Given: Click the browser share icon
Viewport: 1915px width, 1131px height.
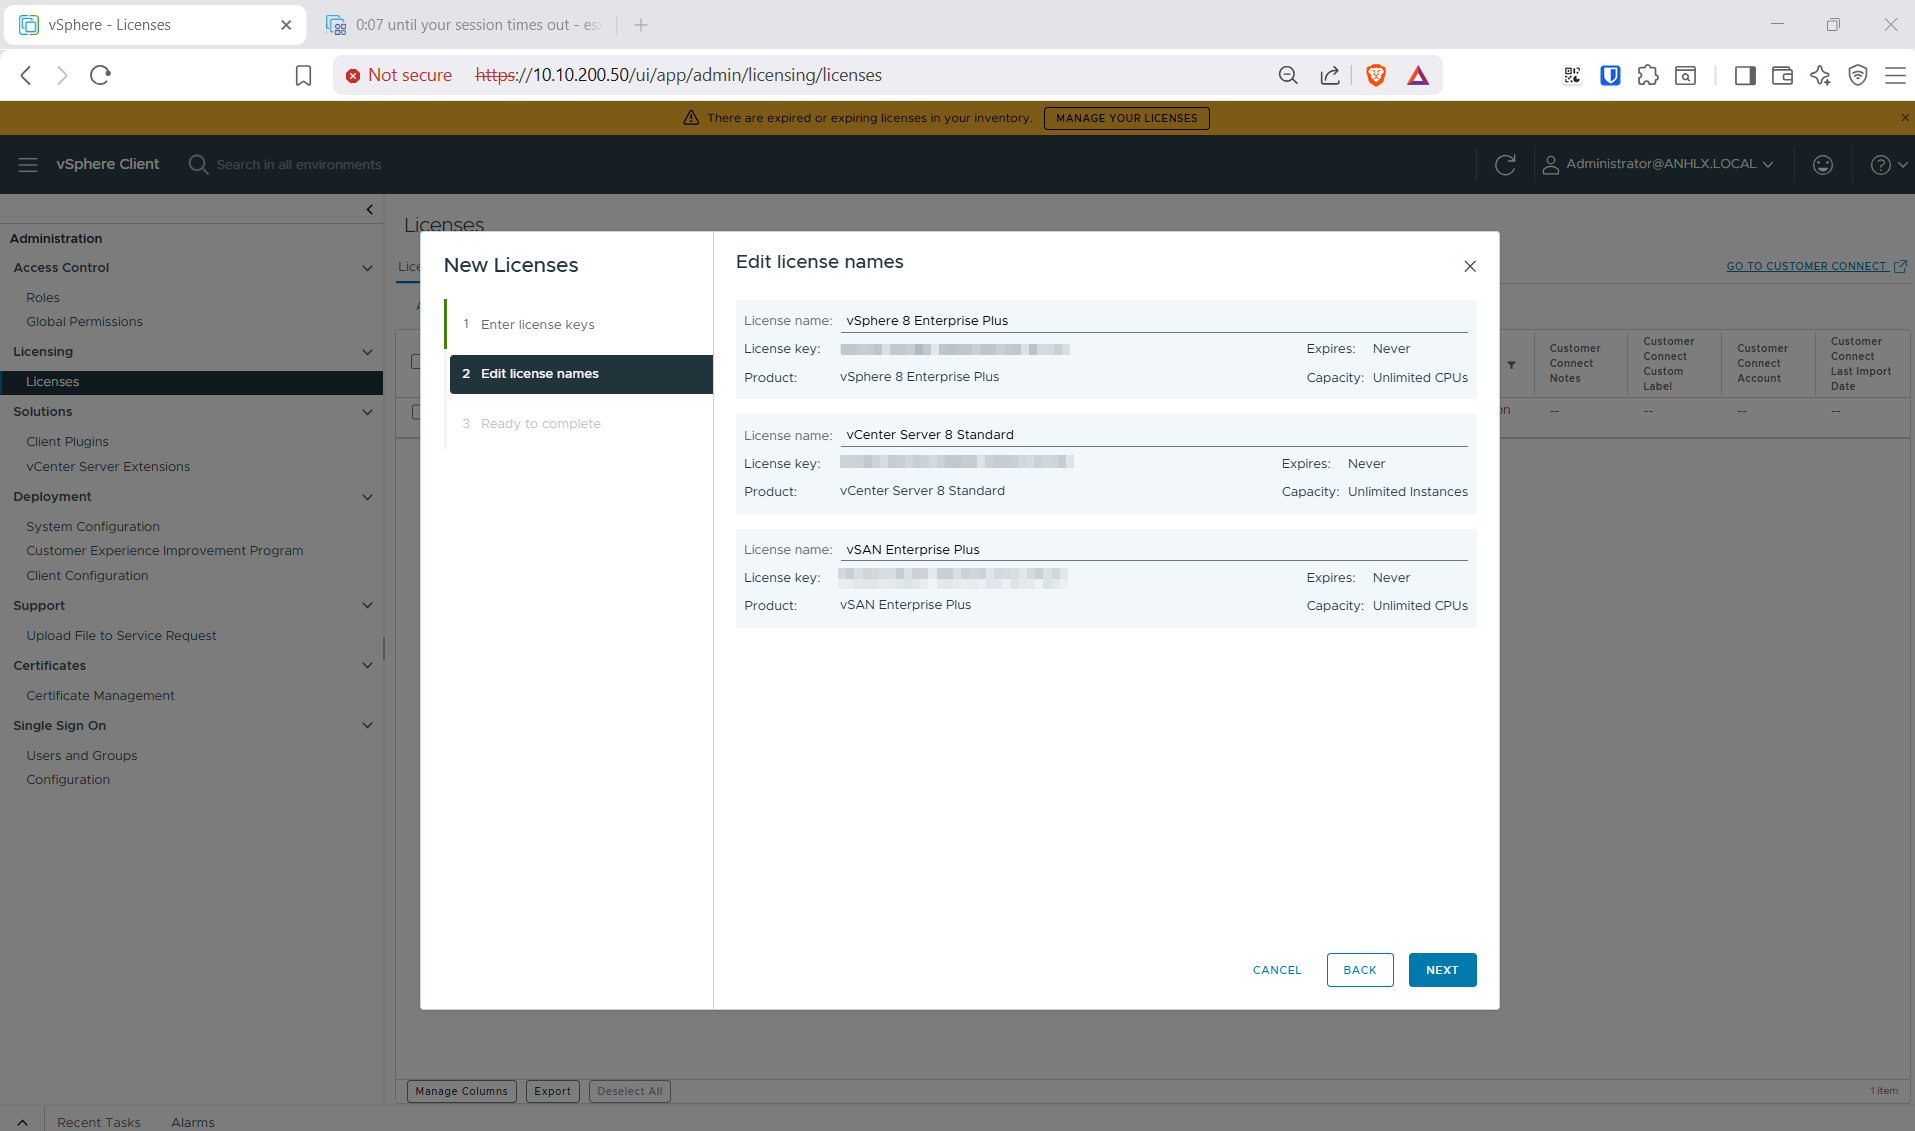Looking at the screenshot, I should [1330, 75].
